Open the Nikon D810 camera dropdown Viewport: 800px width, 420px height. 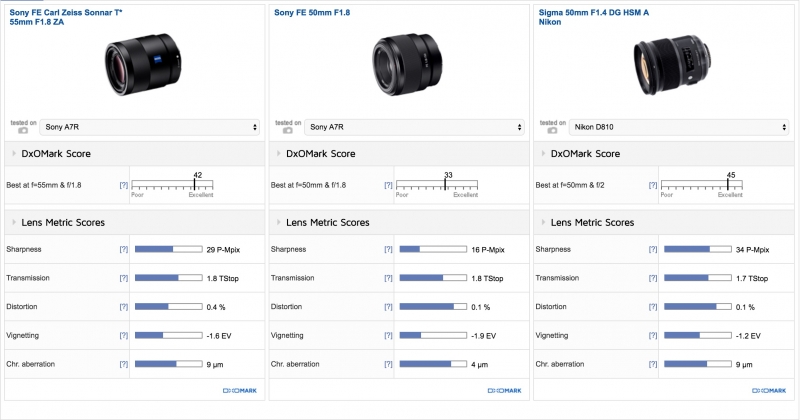pos(679,127)
